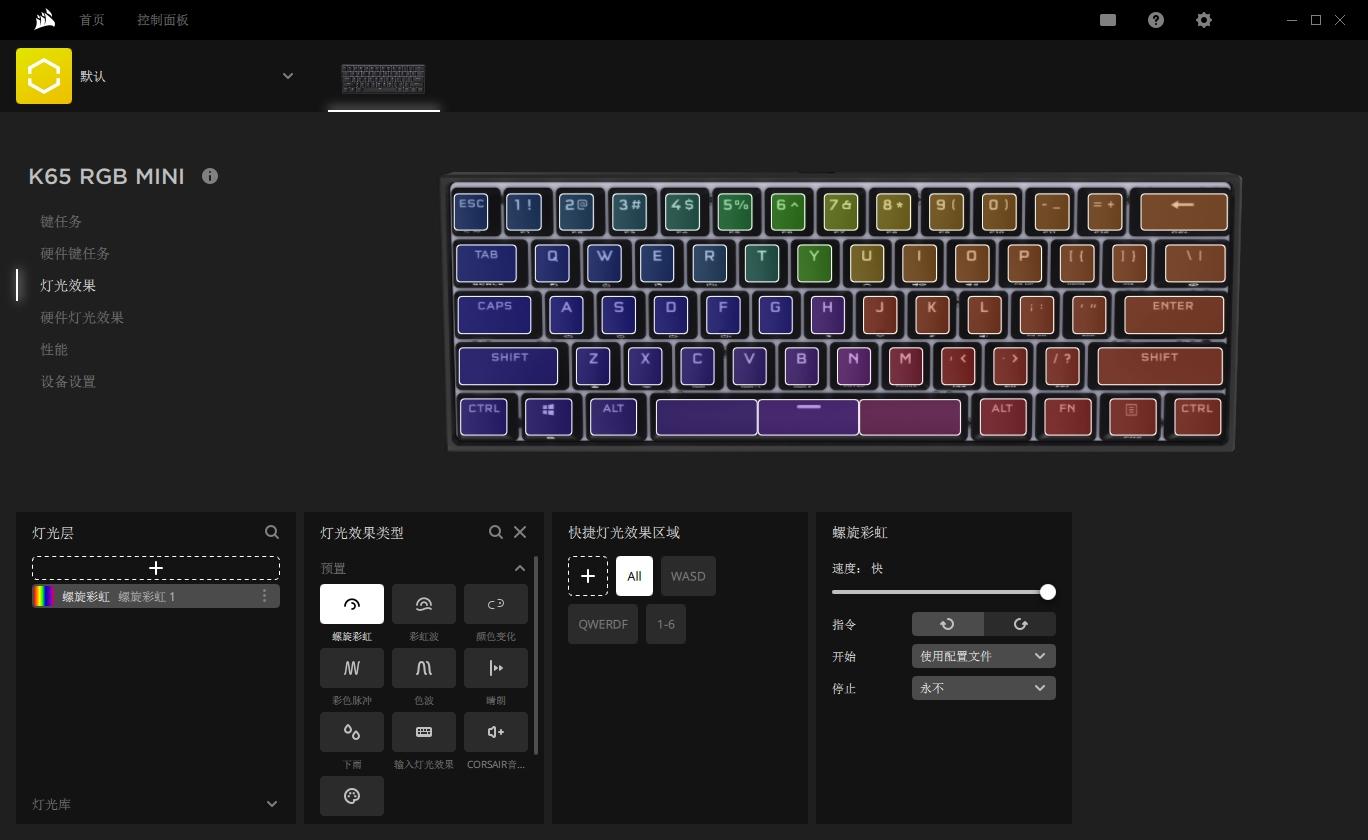Screen dimensions: 1368x840
Task: Click the Backspace arrow key on keyboard
Action: click(x=1183, y=211)
